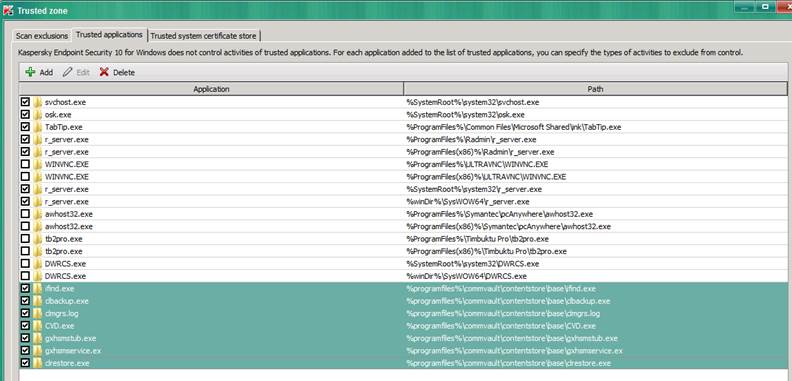Image resolution: width=792 pixels, height=381 pixels.
Task: Check DWRCS.exe checkbox in %SystemRoot%\system32 row
Action: [x=25, y=263]
